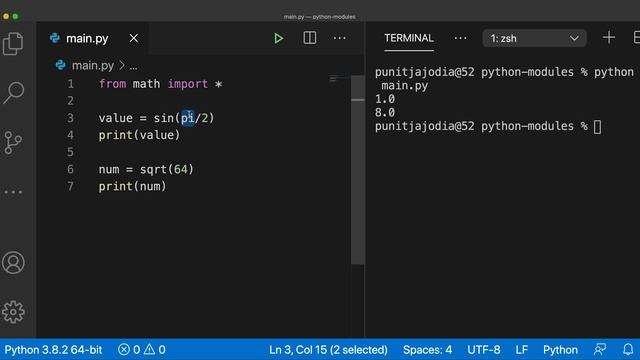The width and height of the screenshot is (640, 360).
Task: Split the editor to the right
Action: (x=309, y=38)
